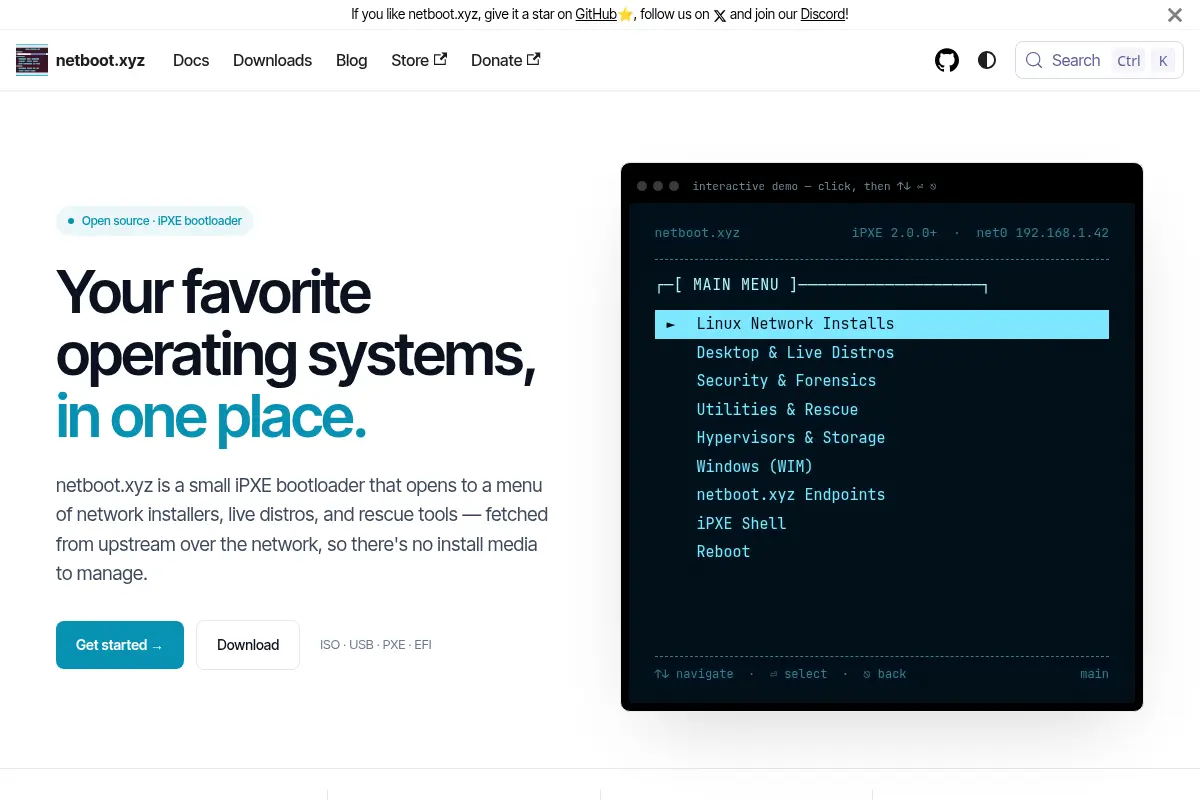The image size is (1200, 800).
Task: Click the 'net0 192.168.1.42' terminal text
Action: 1042,233
